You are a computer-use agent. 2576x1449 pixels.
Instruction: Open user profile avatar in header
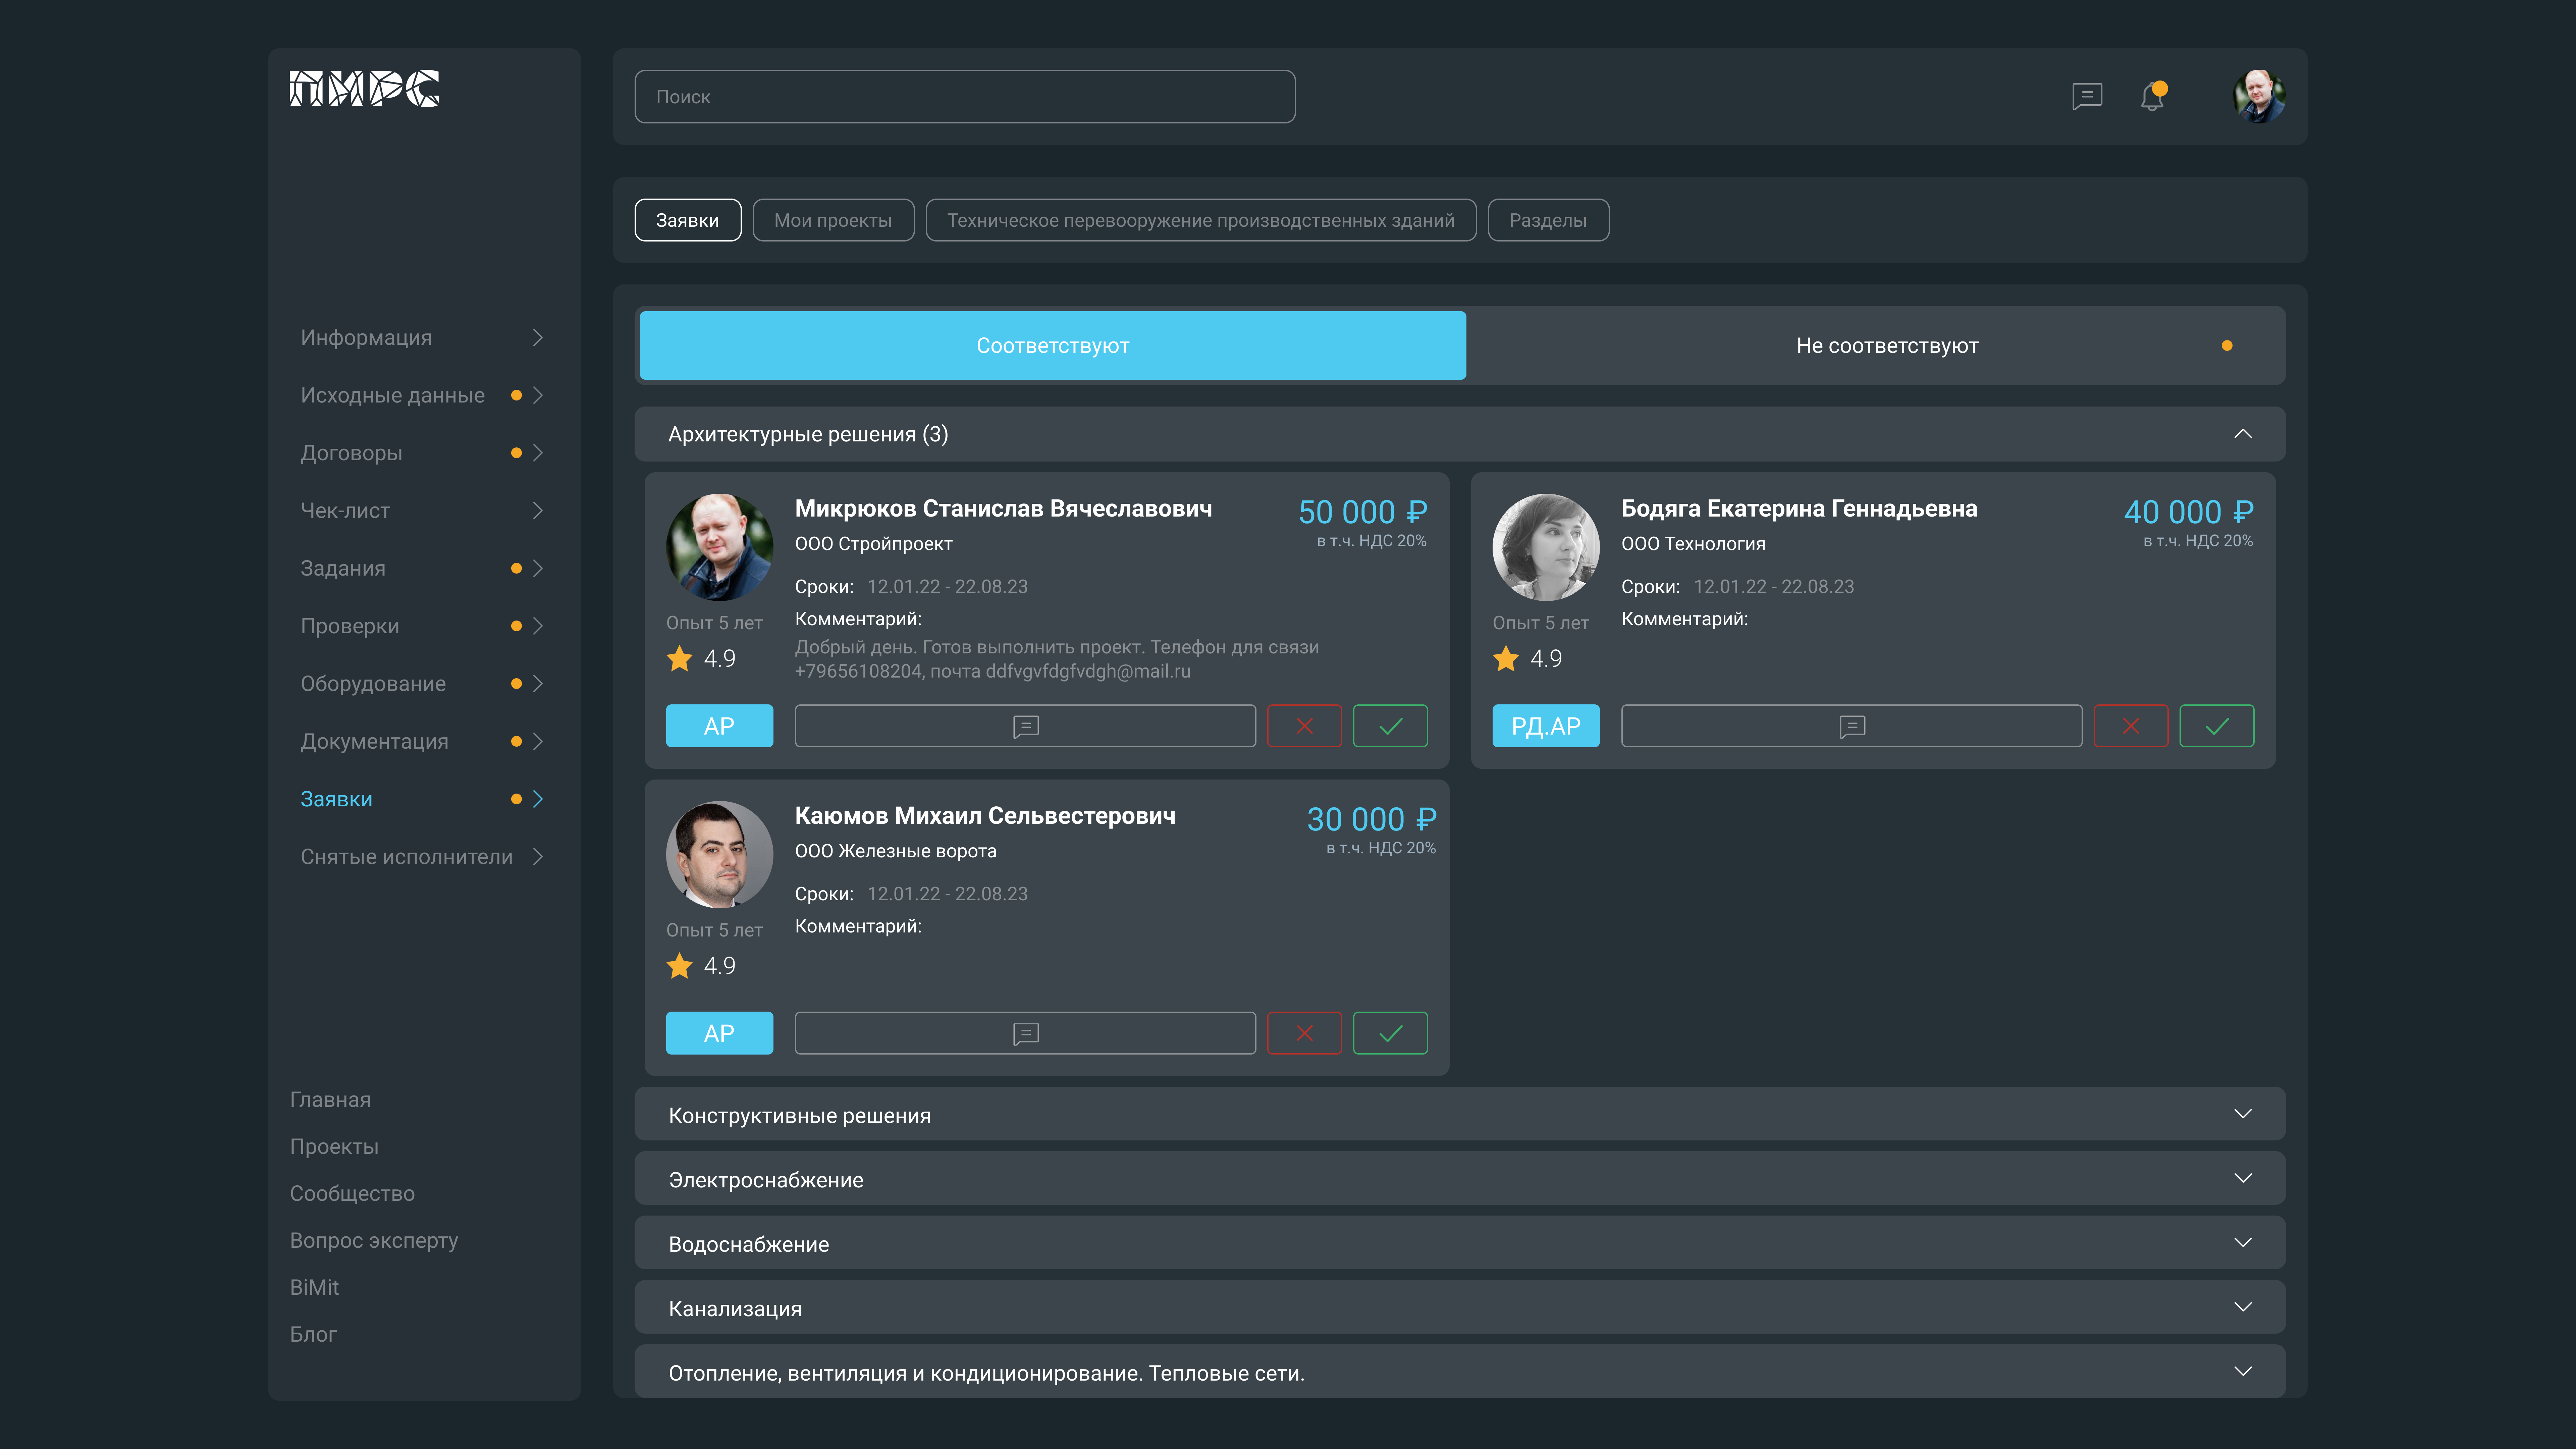click(2259, 96)
